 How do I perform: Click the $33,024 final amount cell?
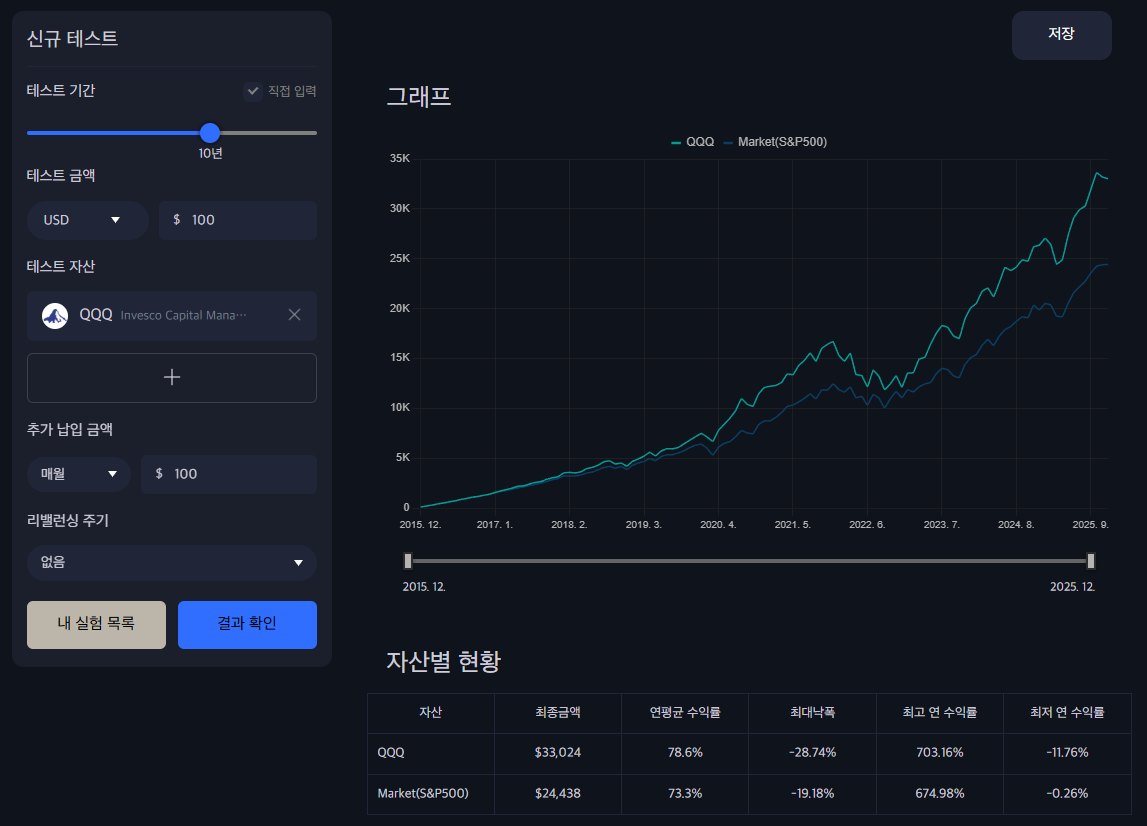[558, 753]
